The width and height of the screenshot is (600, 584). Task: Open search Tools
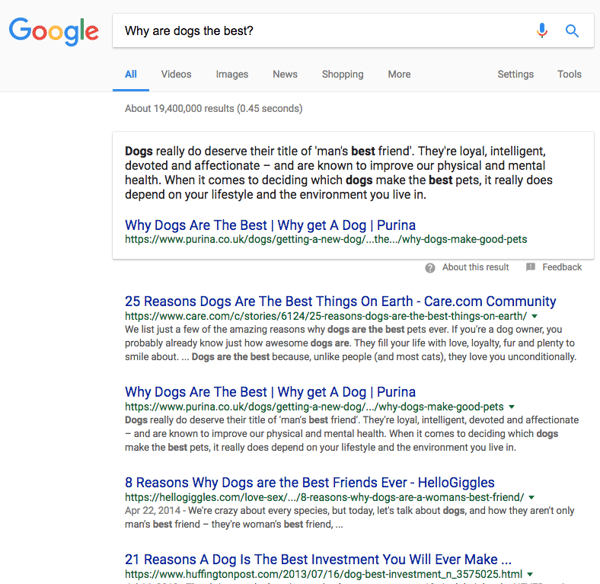[569, 74]
